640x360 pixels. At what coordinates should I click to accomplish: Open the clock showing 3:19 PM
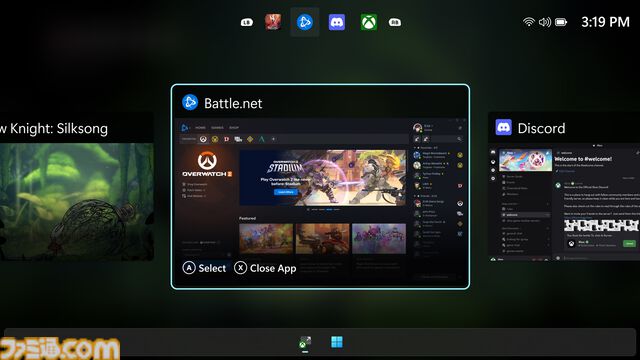605,22
